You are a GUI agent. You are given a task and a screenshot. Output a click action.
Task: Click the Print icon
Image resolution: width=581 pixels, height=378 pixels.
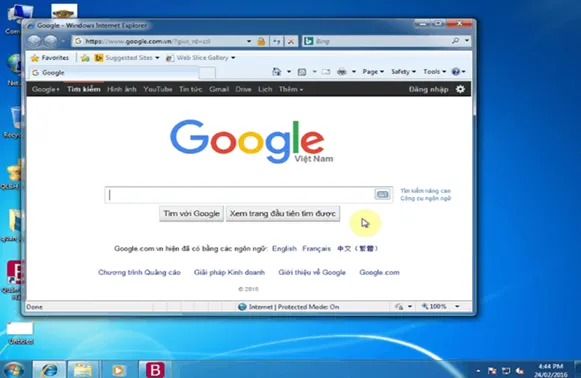[342, 72]
